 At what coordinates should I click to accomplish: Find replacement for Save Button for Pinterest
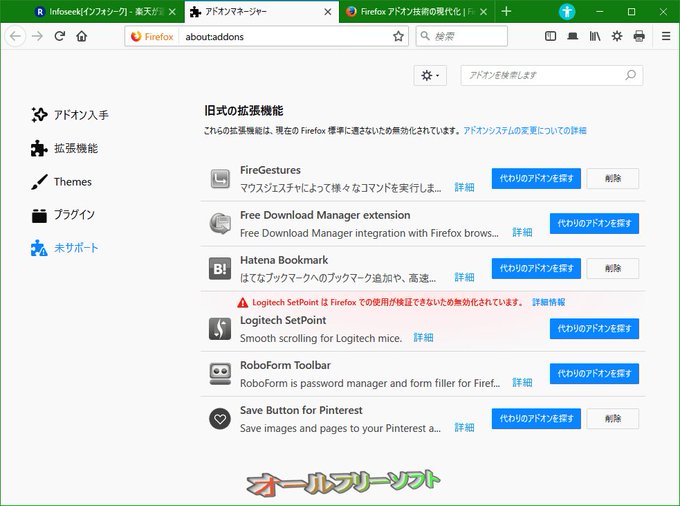[x=536, y=418]
